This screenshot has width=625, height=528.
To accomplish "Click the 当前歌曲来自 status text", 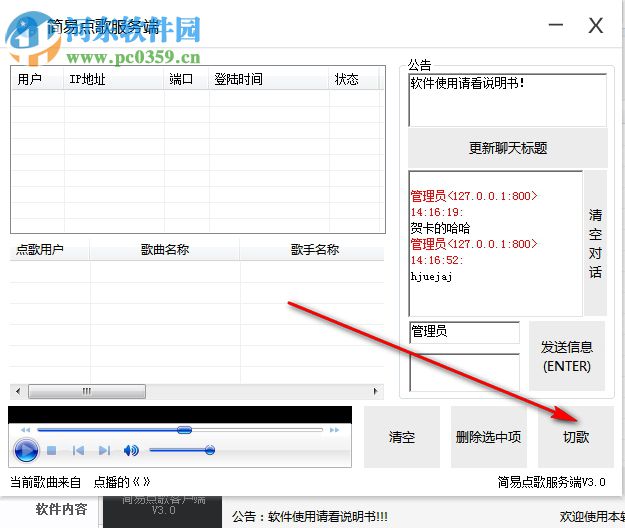I will (x=45, y=482).
